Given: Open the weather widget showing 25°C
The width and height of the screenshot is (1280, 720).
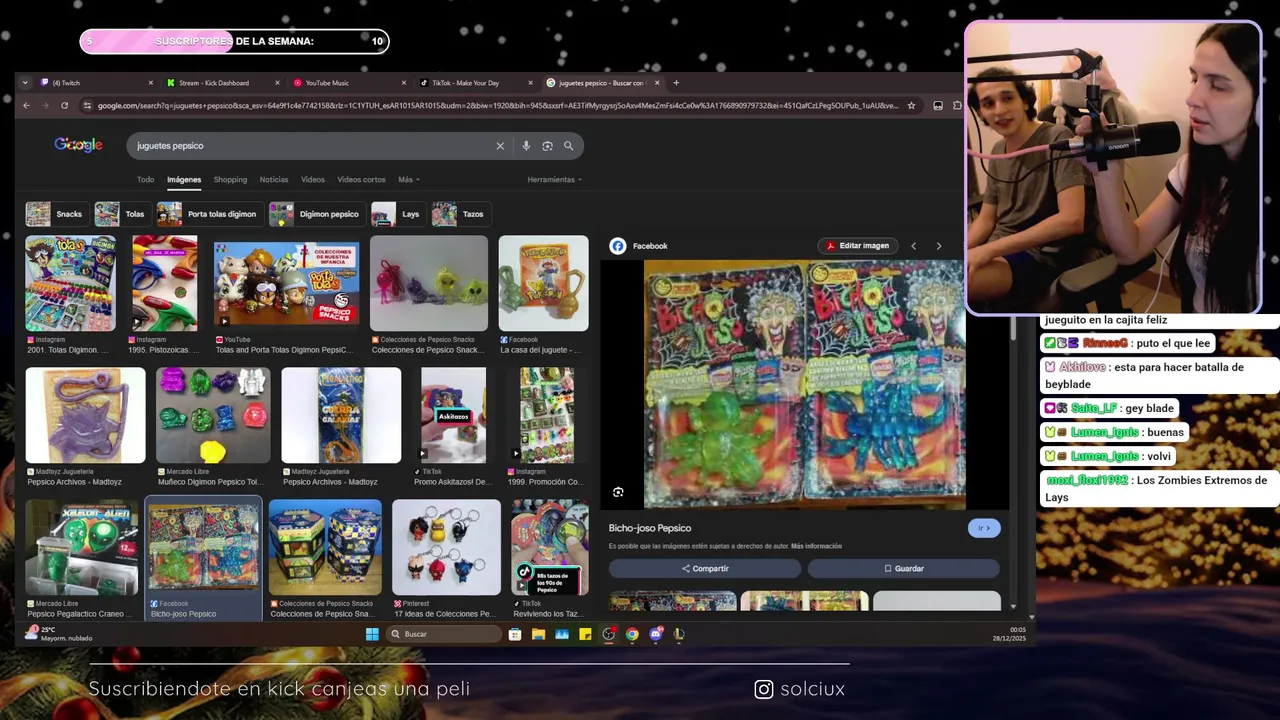Looking at the screenshot, I should 60,634.
